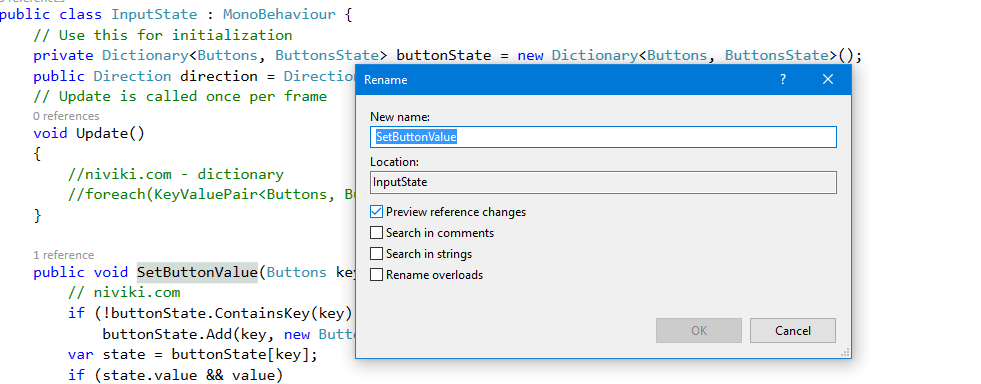Click the highlighted SetButtonValue method name
Screen dimensions: 981x384
tap(197, 273)
